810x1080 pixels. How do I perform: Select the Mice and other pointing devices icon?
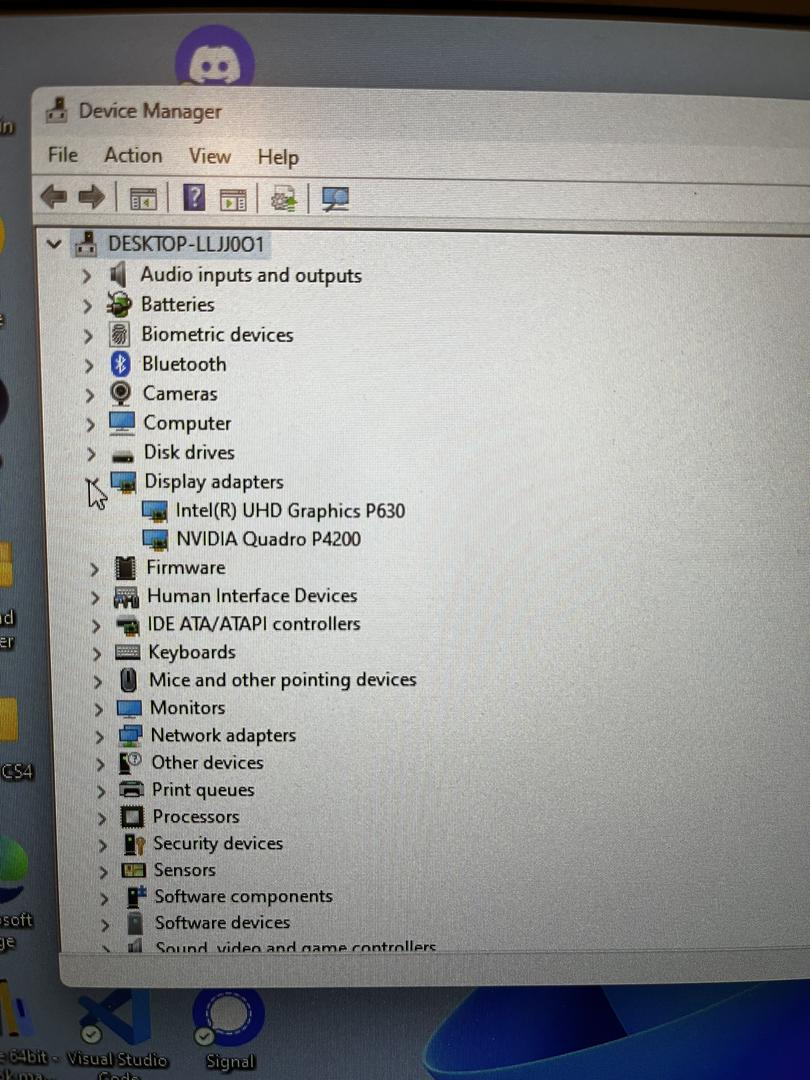(x=129, y=681)
